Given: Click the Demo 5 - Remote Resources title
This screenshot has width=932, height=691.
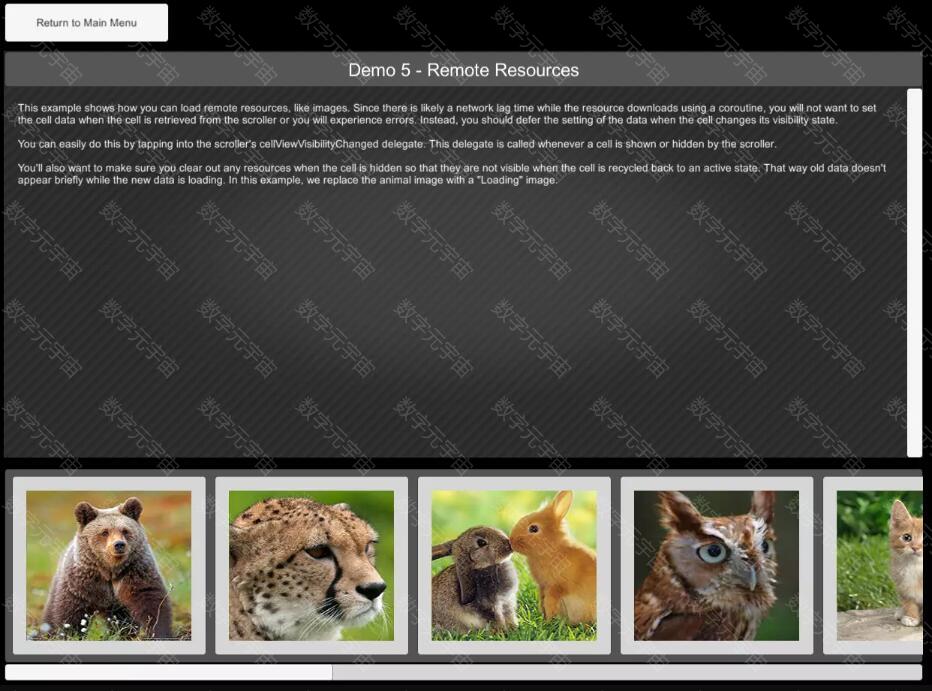Looking at the screenshot, I should pos(463,70).
